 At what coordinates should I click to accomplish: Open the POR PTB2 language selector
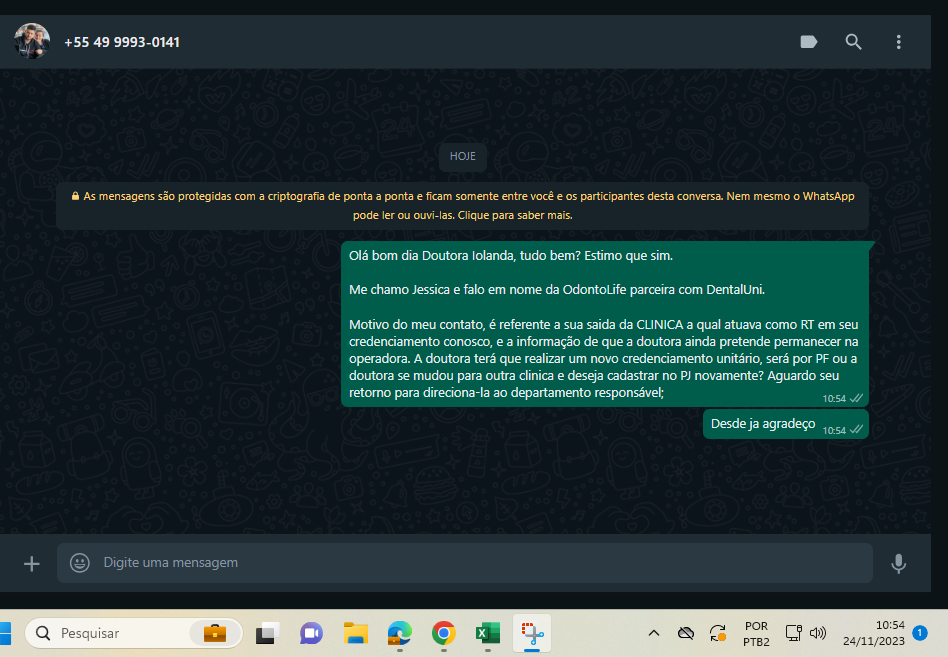click(x=756, y=633)
